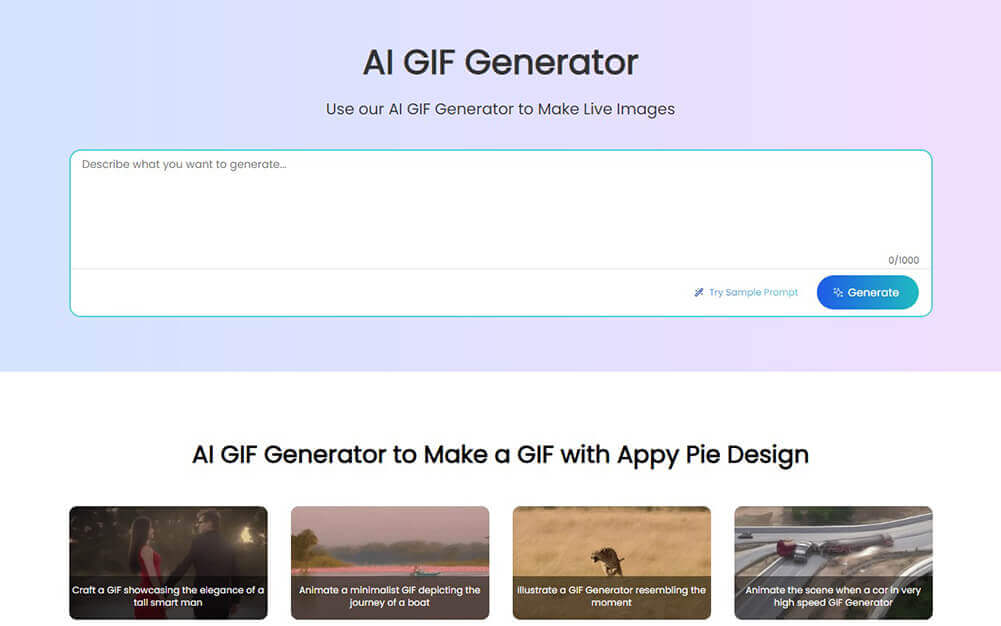Click the sparkle icon inside the Generate button
The width and height of the screenshot is (1001, 626).
(838, 293)
